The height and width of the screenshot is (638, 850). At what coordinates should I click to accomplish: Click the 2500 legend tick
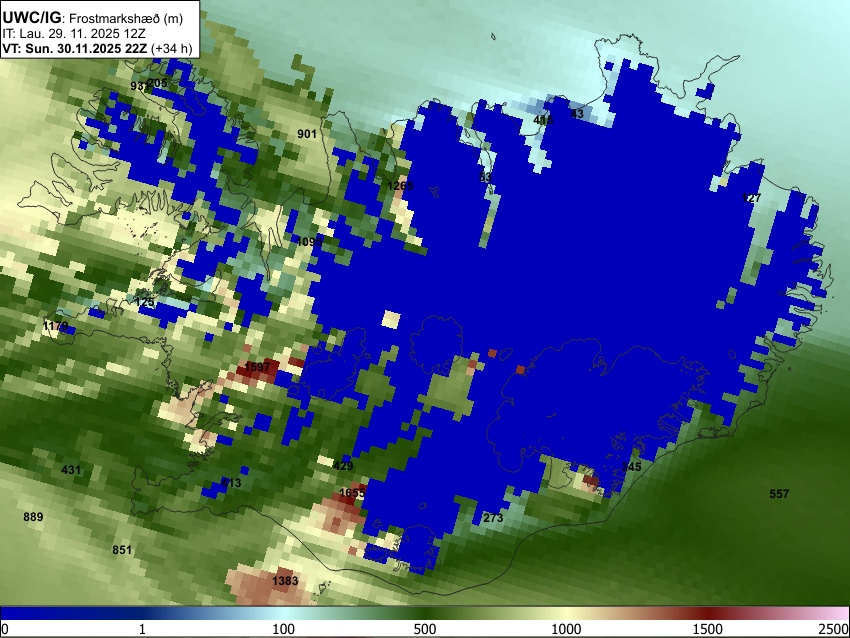(835, 629)
